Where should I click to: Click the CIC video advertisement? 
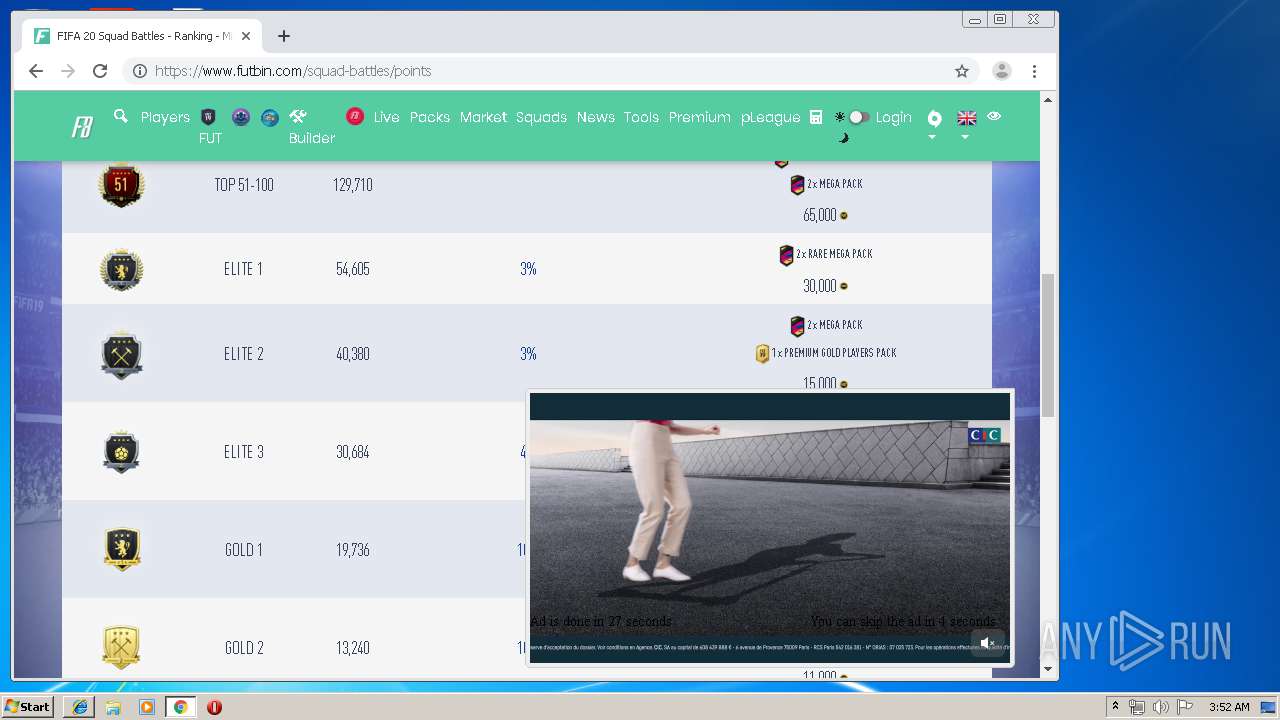[769, 527]
